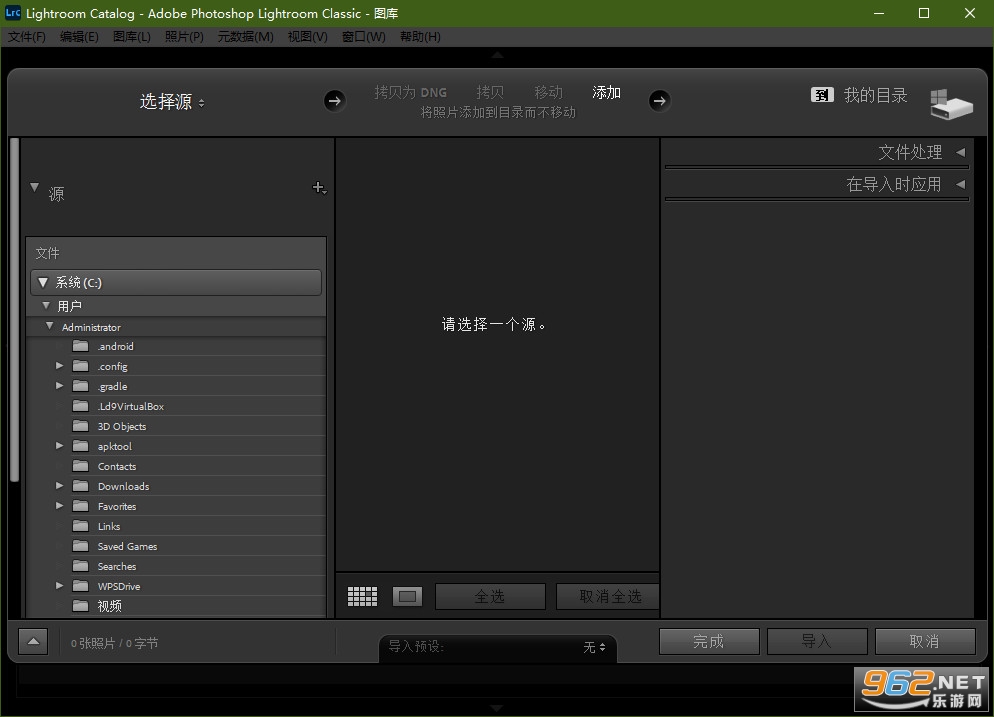This screenshot has width=994, height=717.
Task: Expand the .config folder
Action: pyautogui.click(x=59, y=366)
